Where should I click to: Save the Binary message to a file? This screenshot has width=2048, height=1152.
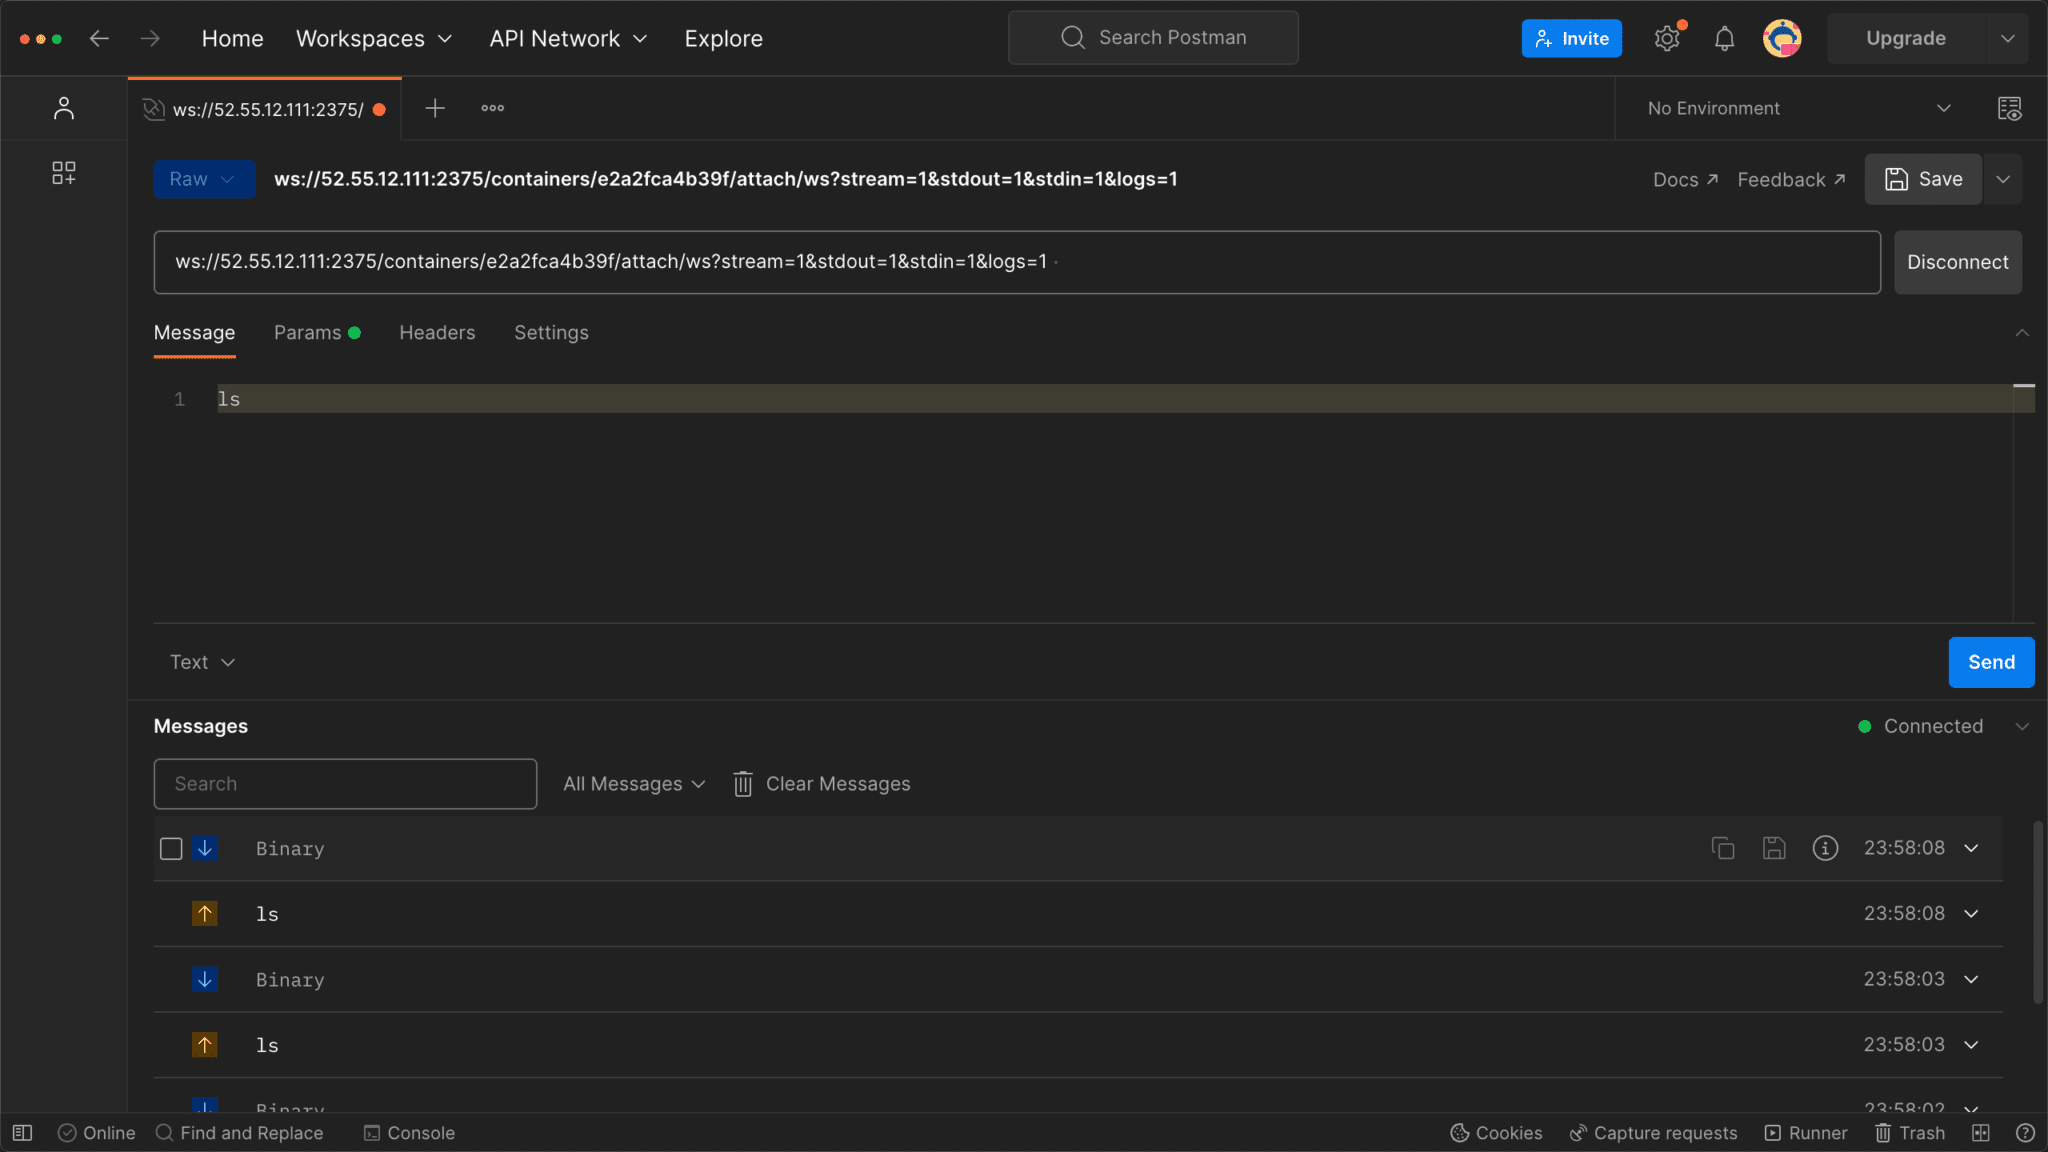(x=1774, y=847)
